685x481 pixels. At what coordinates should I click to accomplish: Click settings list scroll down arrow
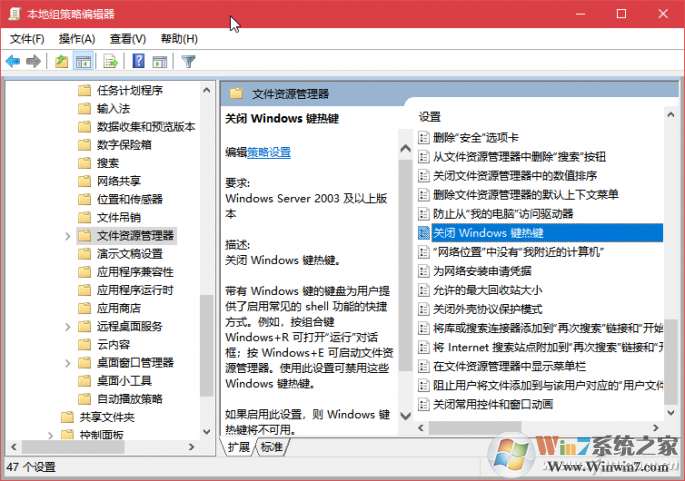[x=671, y=412]
